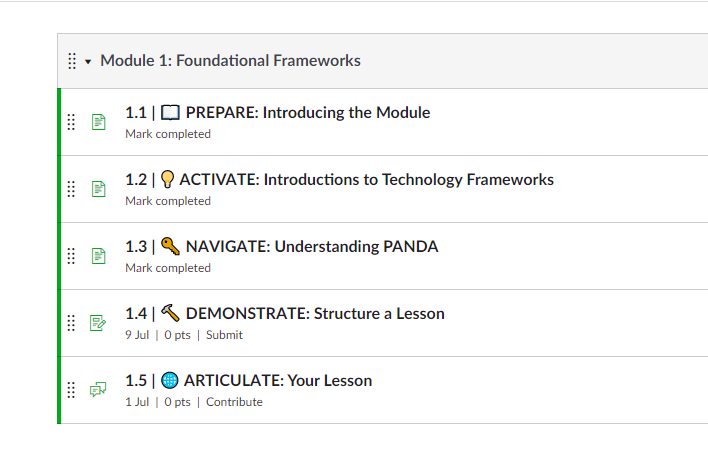Click Mark completed under item 1.3
Image resolution: width=708 pixels, height=459 pixels.
coord(168,268)
